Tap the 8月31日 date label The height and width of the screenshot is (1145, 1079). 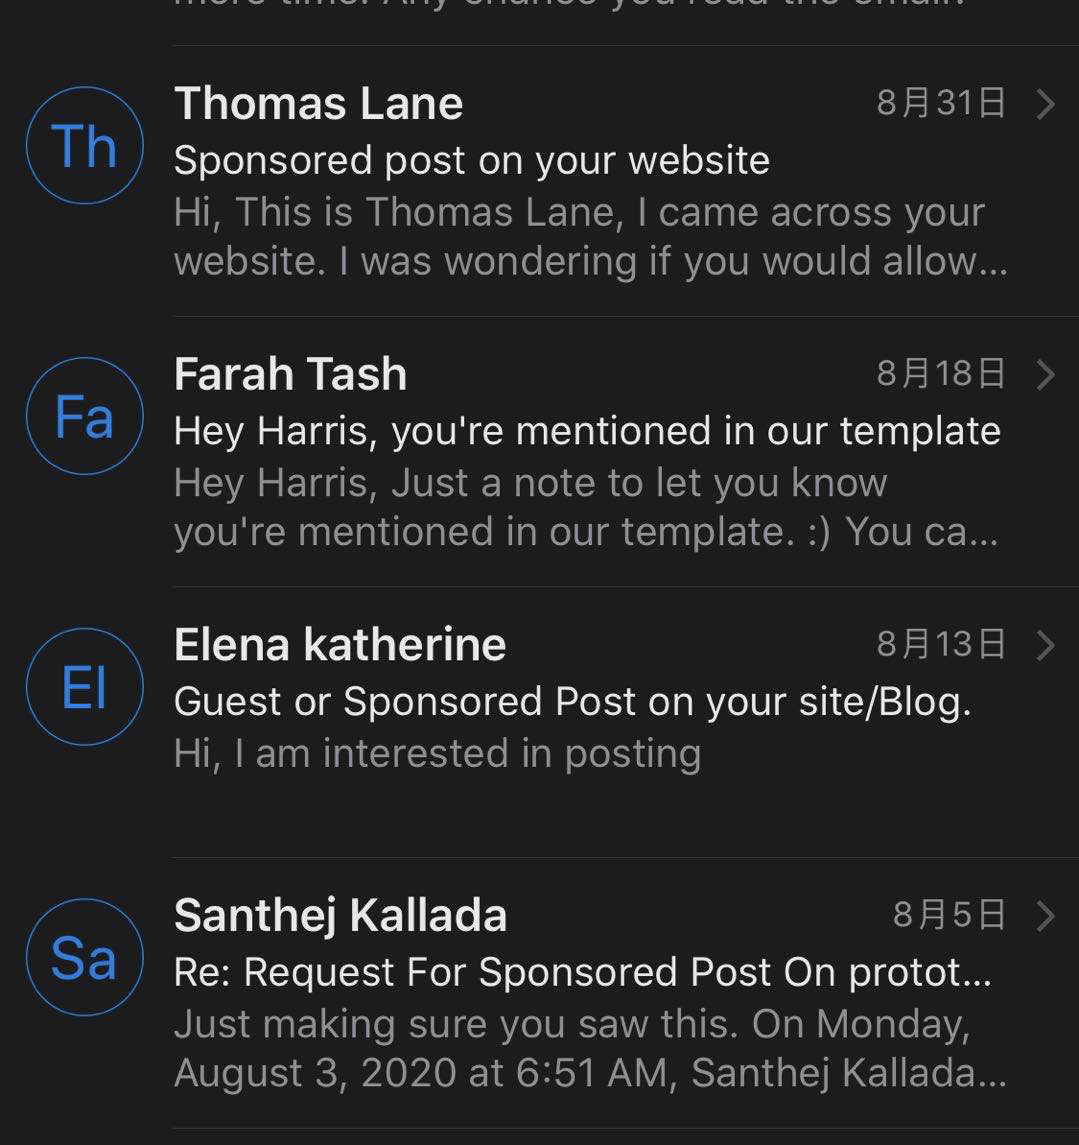(941, 104)
